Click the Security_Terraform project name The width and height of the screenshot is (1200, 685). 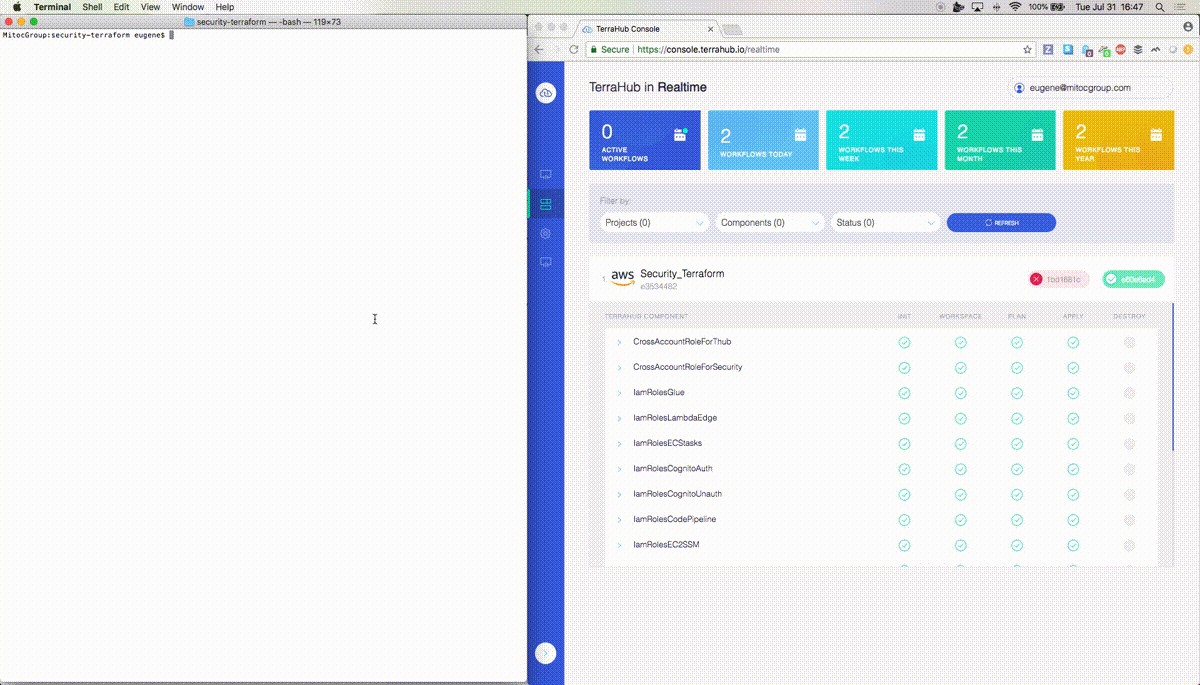(682, 273)
